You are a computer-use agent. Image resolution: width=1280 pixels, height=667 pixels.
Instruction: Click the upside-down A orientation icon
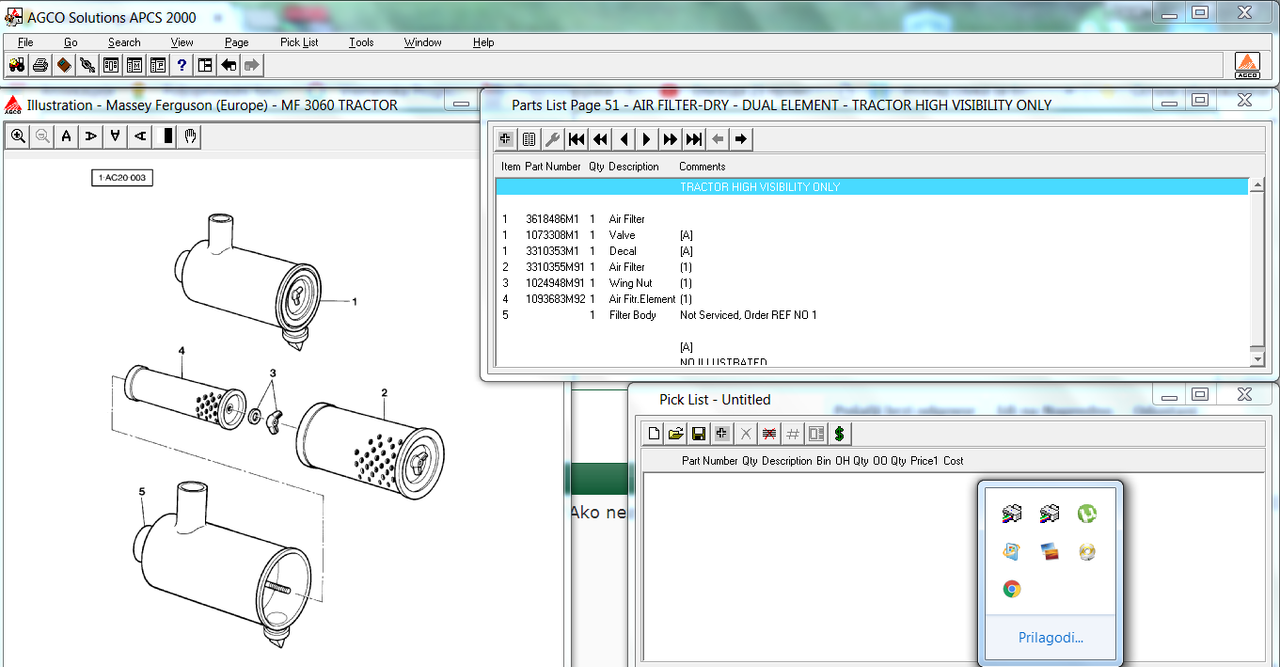(116, 136)
